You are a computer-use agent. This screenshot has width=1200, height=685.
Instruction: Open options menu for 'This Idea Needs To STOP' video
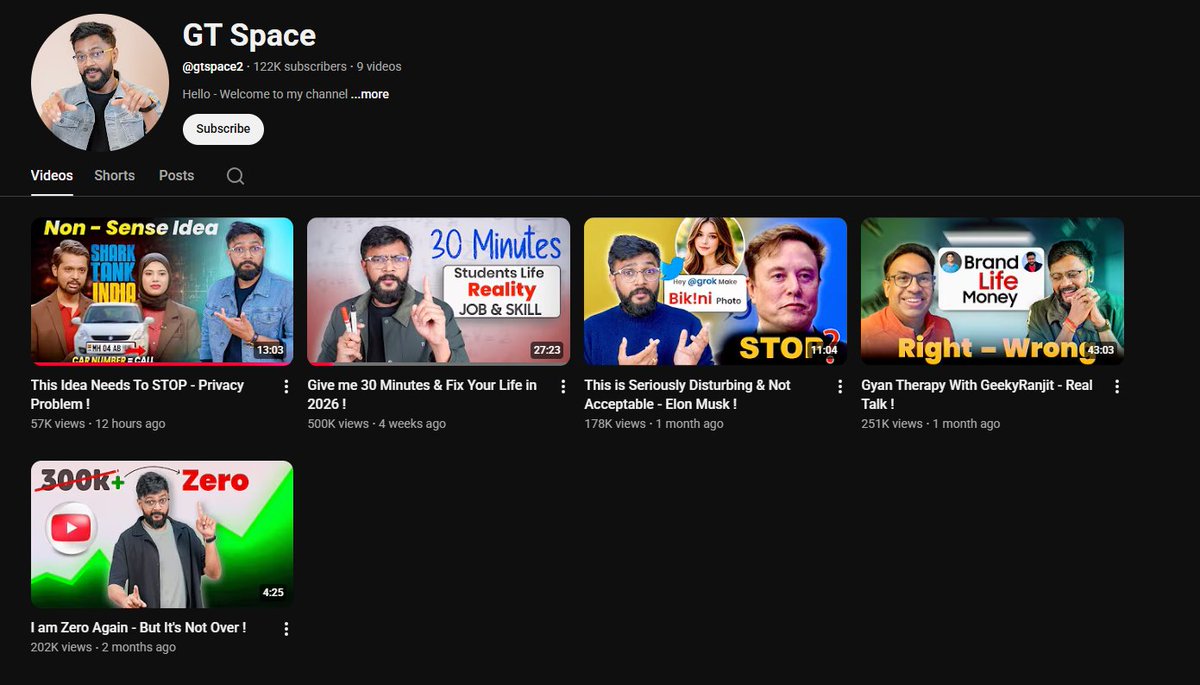coord(286,386)
